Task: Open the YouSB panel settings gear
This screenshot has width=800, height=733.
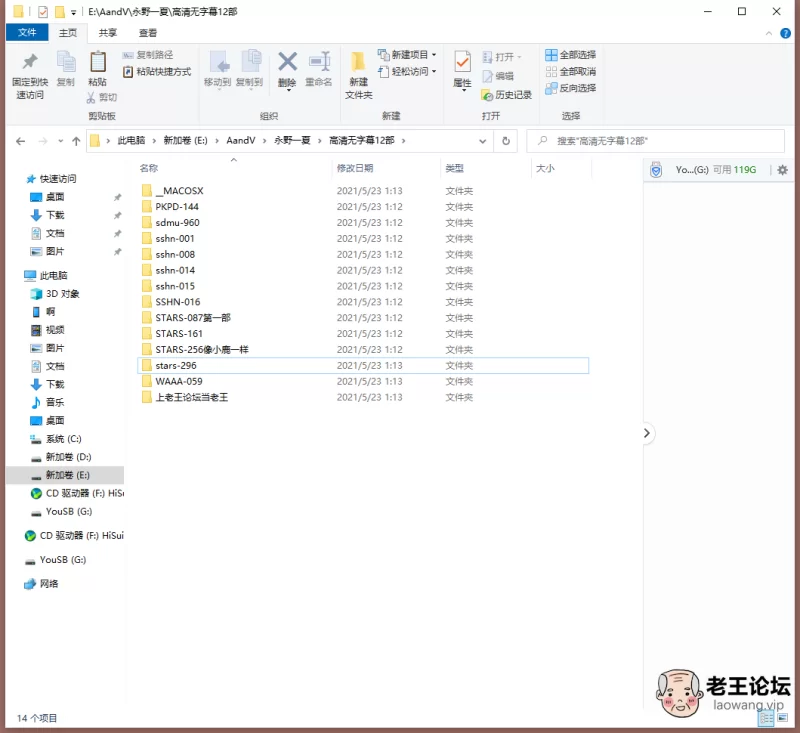Action: (782, 170)
